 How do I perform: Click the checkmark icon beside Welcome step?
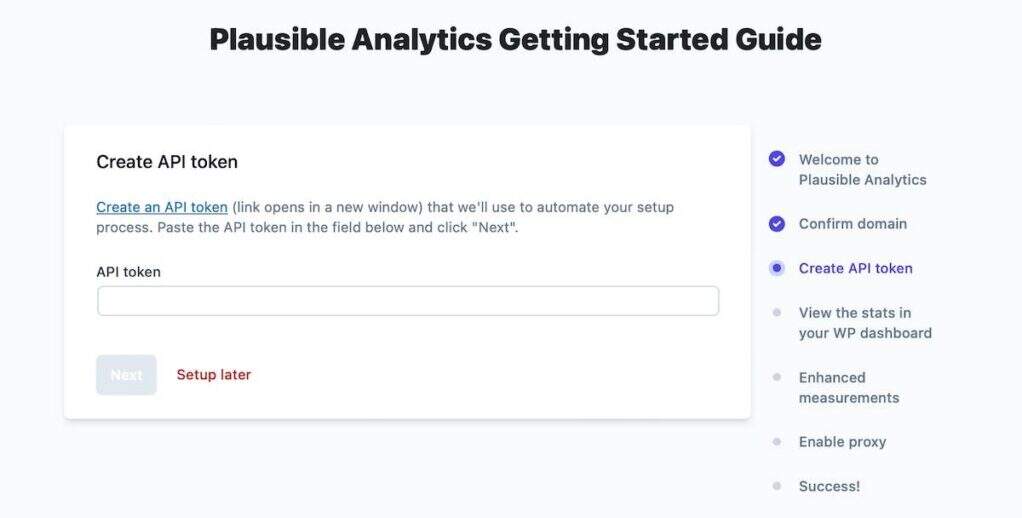point(777,159)
